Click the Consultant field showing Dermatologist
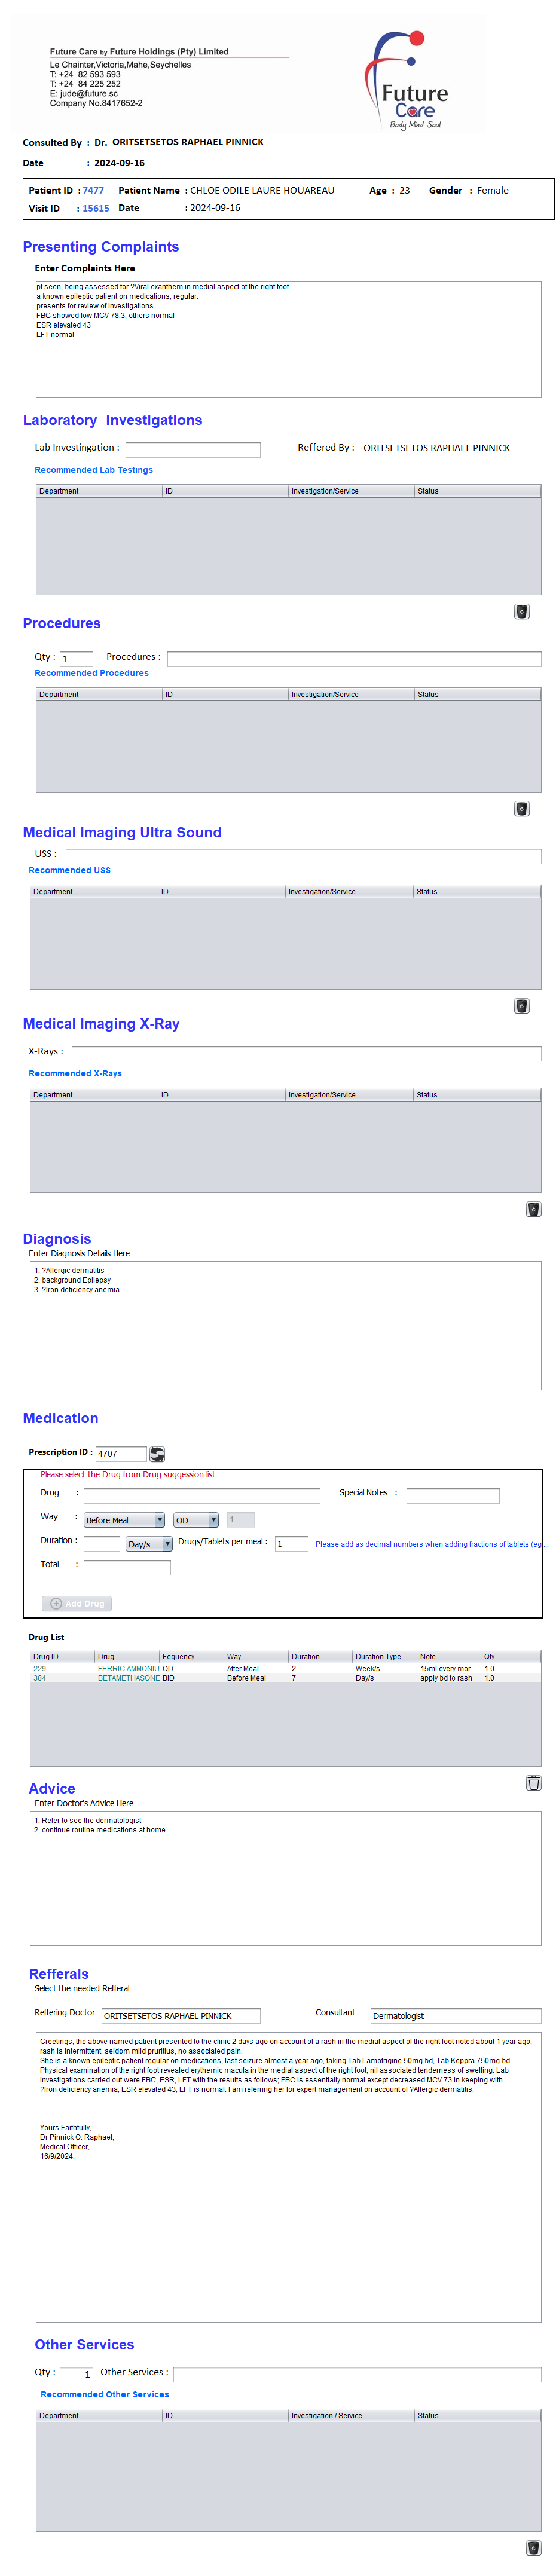 click(455, 2015)
